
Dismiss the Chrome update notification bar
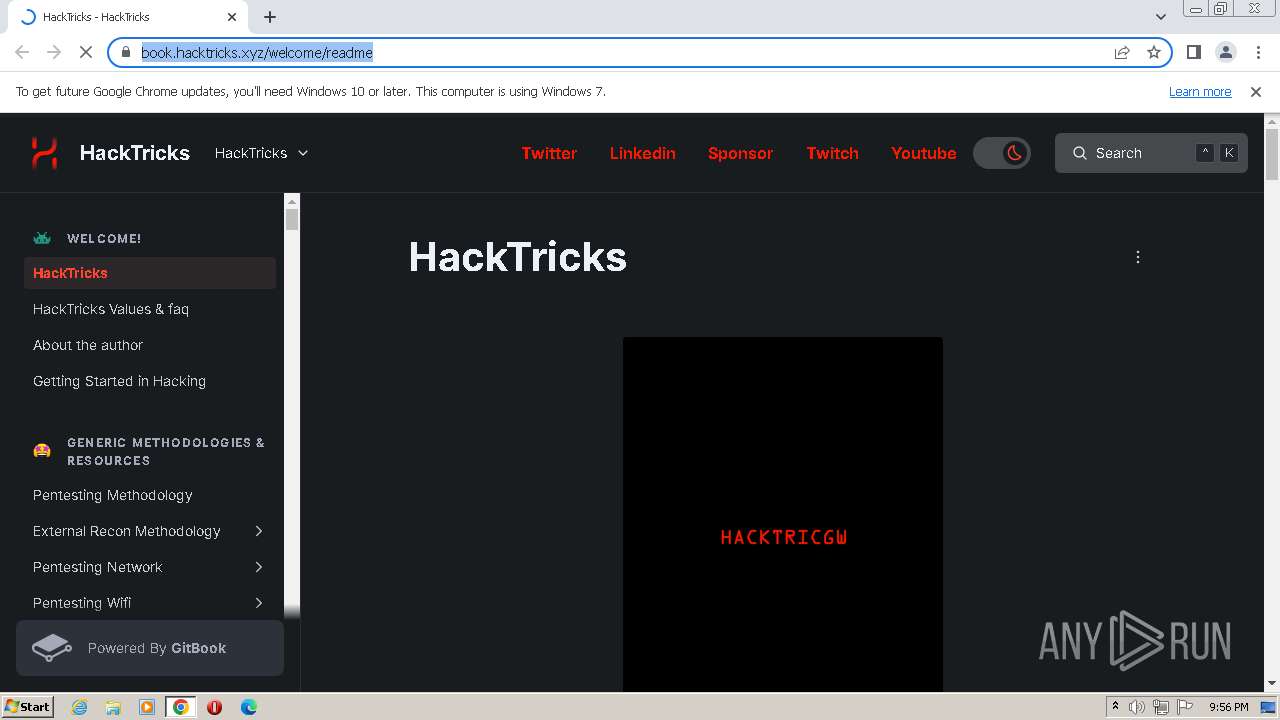point(1256,91)
